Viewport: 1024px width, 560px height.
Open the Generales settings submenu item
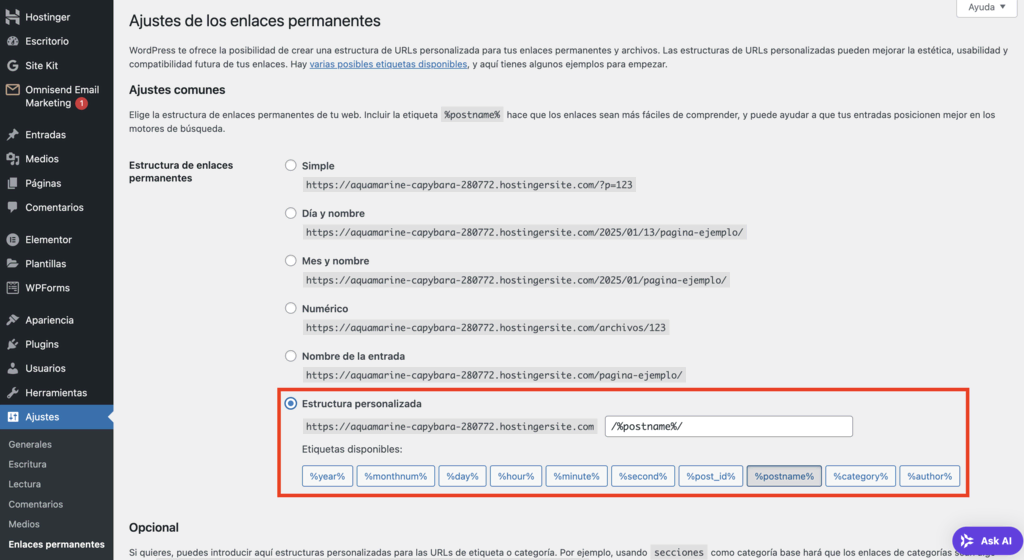30,444
